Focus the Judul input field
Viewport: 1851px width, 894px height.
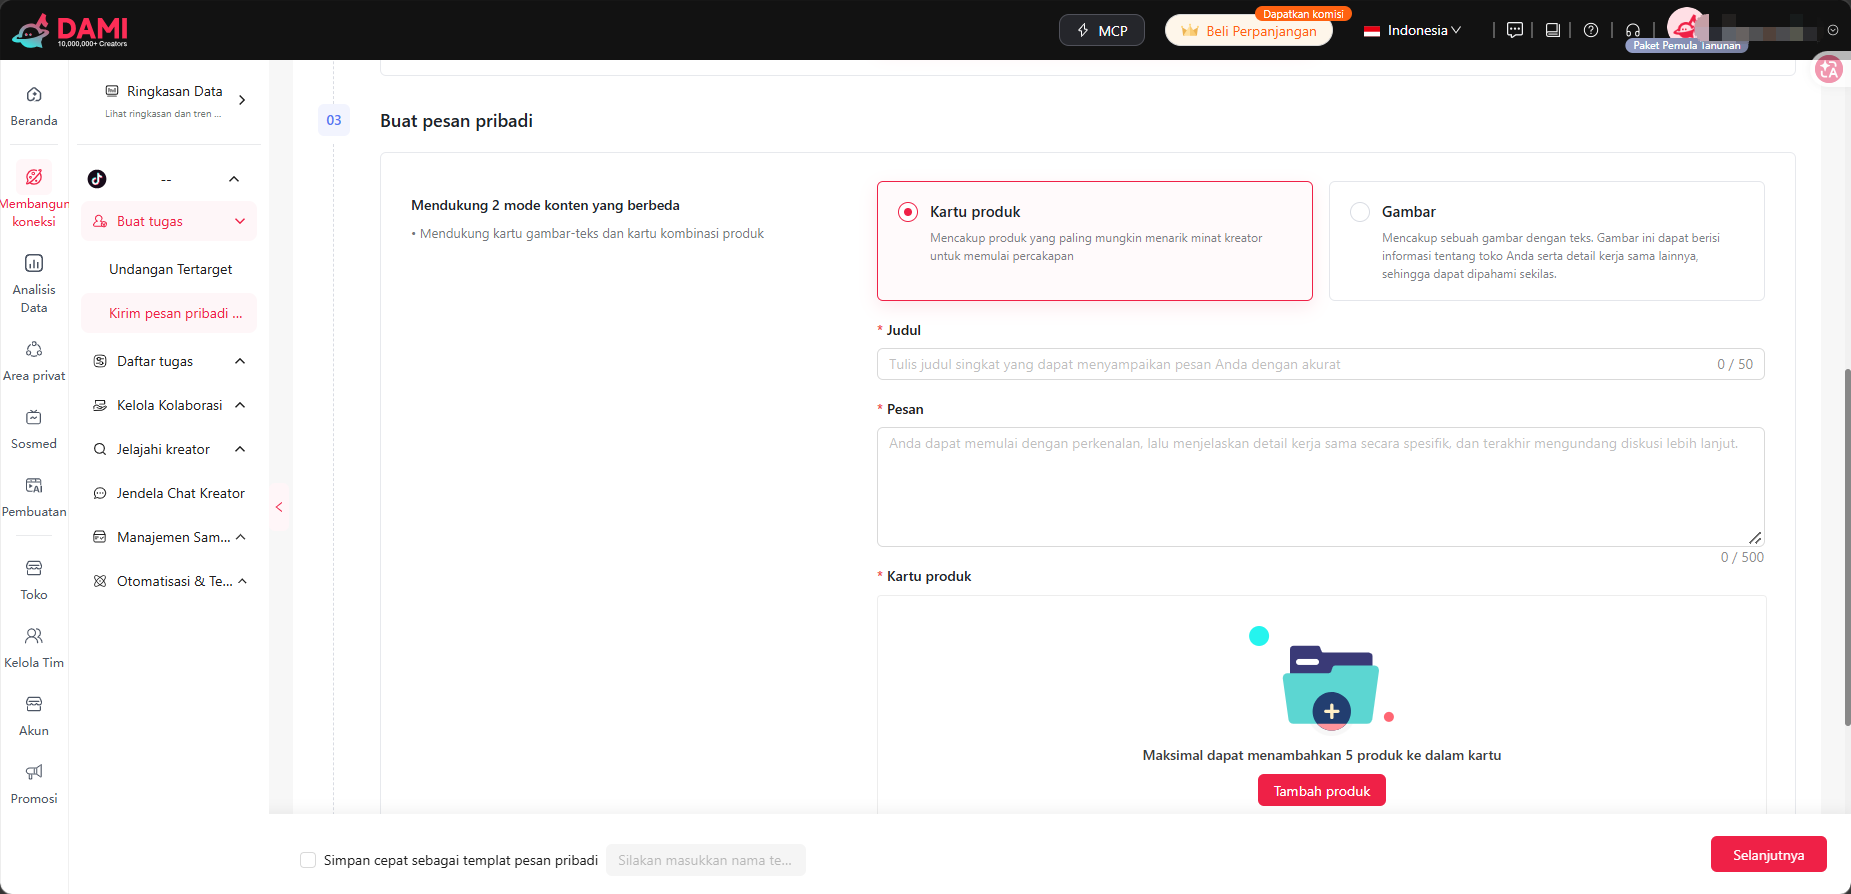coord(1321,364)
